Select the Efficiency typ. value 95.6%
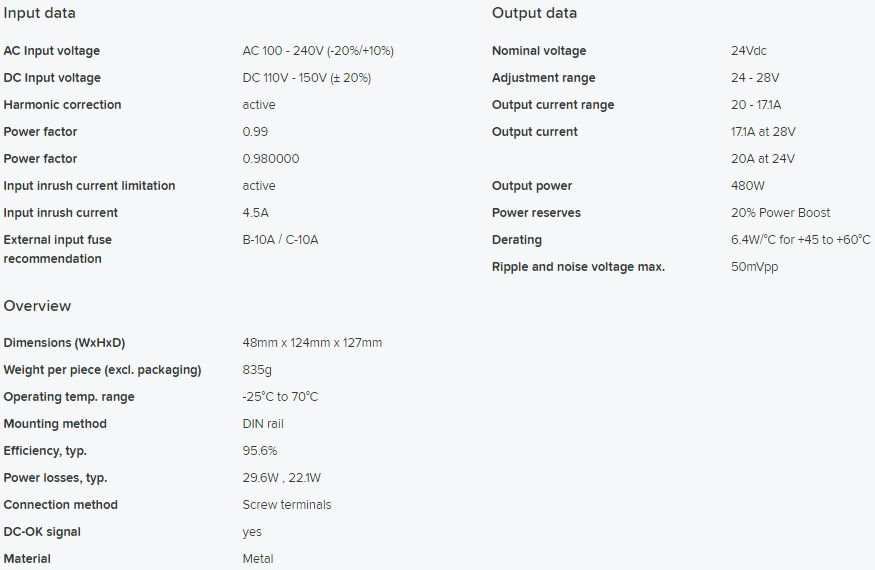Image resolution: width=875 pixels, height=570 pixels. click(x=259, y=451)
